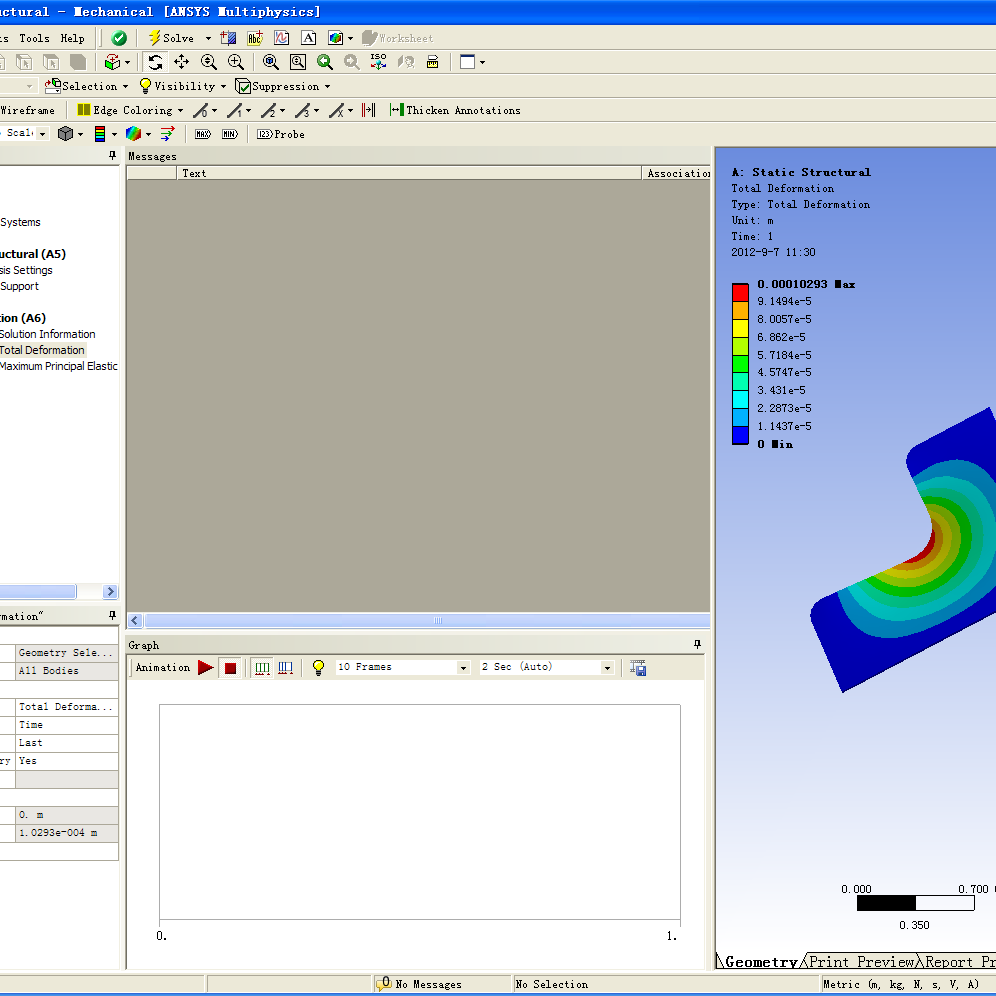Image resolution: width=996 pixels, height=996 pixels.
Task: Click the ISO view icon
Action: 379,61
